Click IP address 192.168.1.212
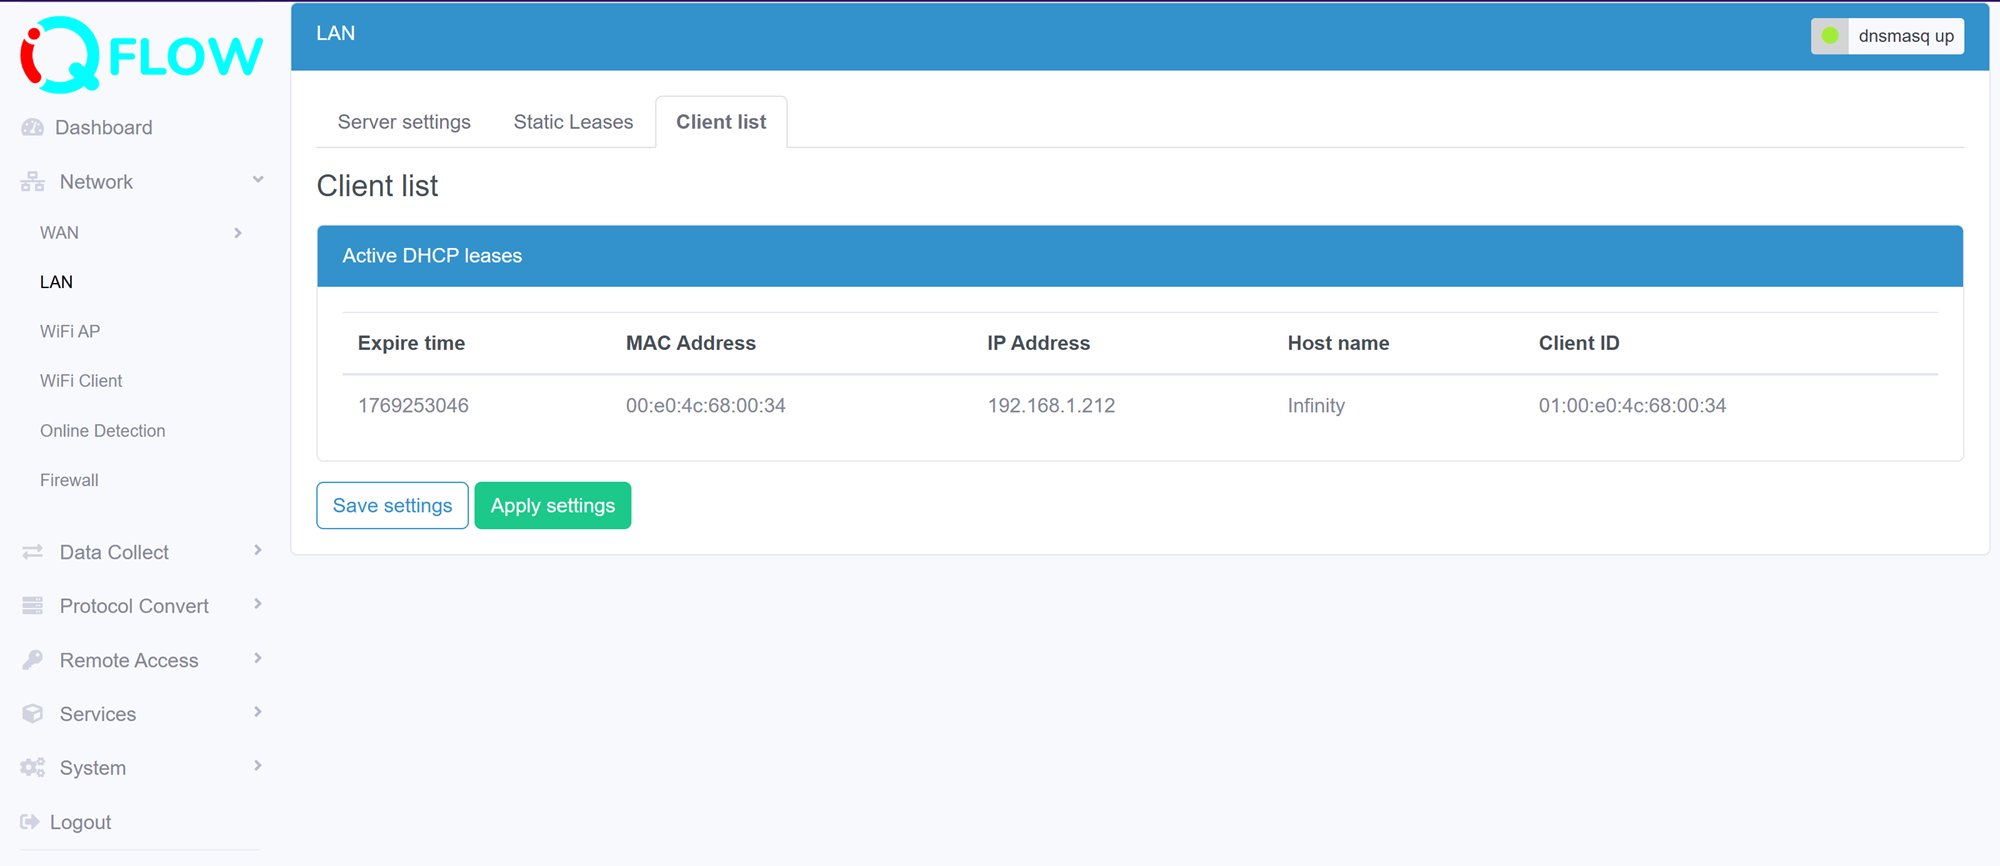Image resolution: width=2000 pixels, height=866 pixels. click(1051, 405)
